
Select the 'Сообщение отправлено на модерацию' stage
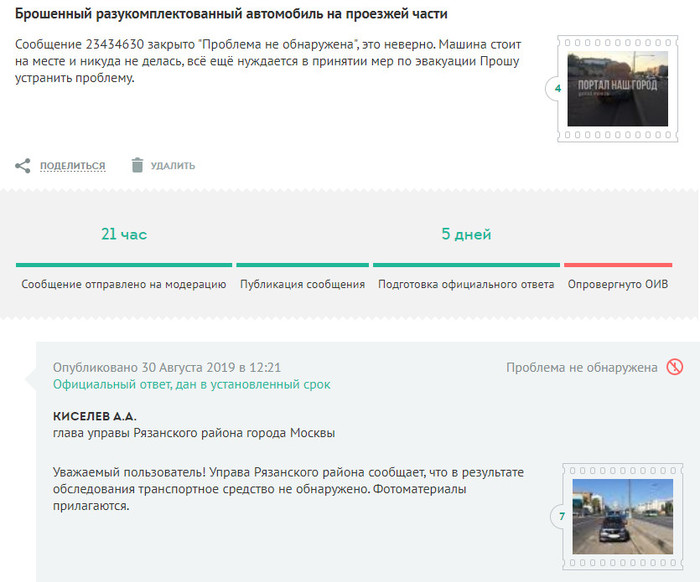click(124, 284)
